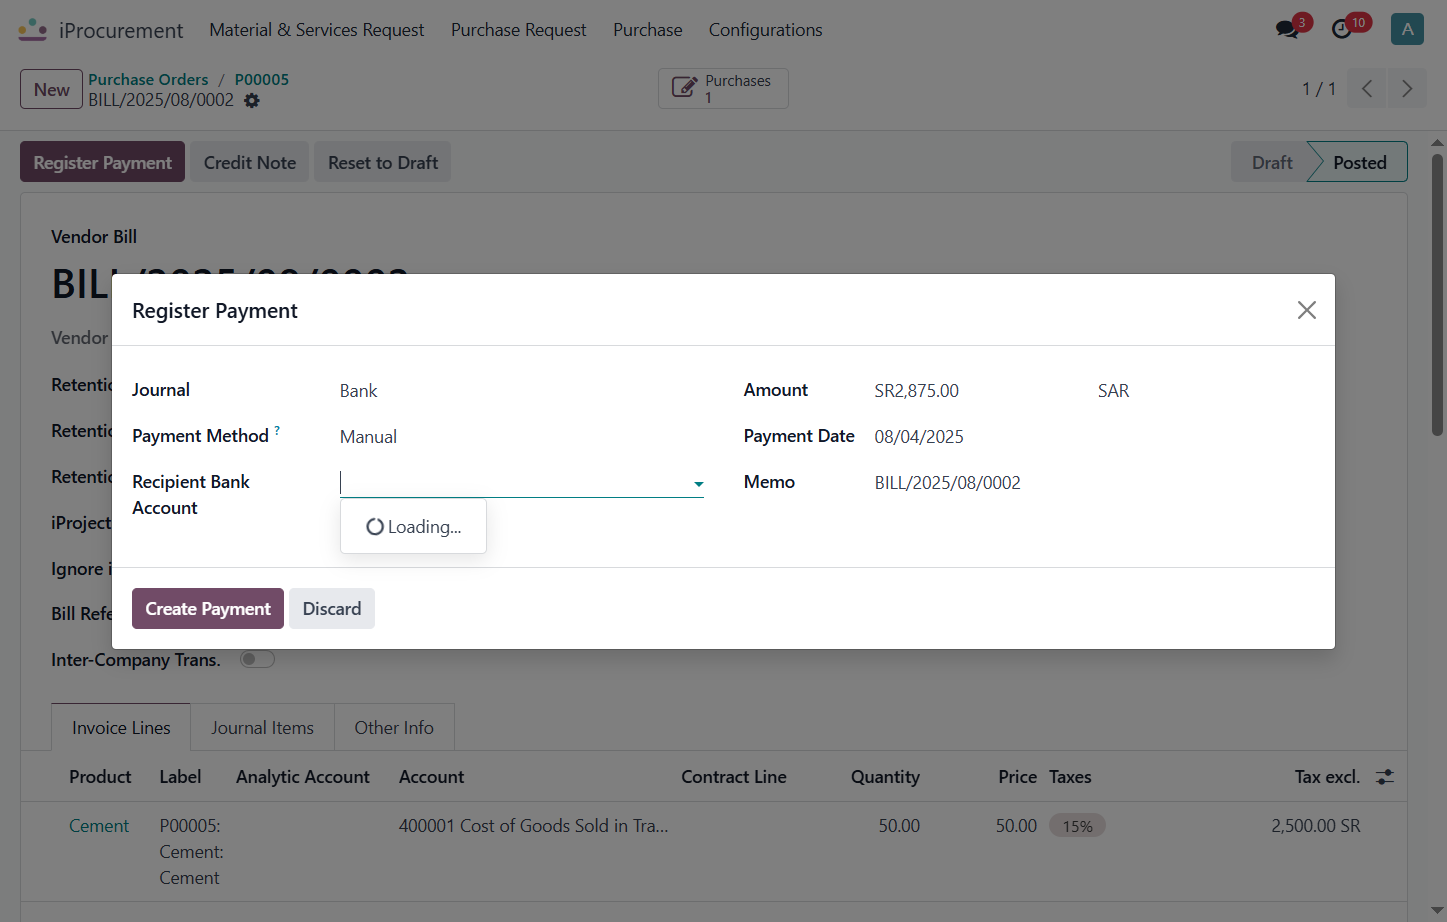Viewport: 1447px width, 922px height.
Task: Open the user avatar menu
Action: click(1407, 29)
